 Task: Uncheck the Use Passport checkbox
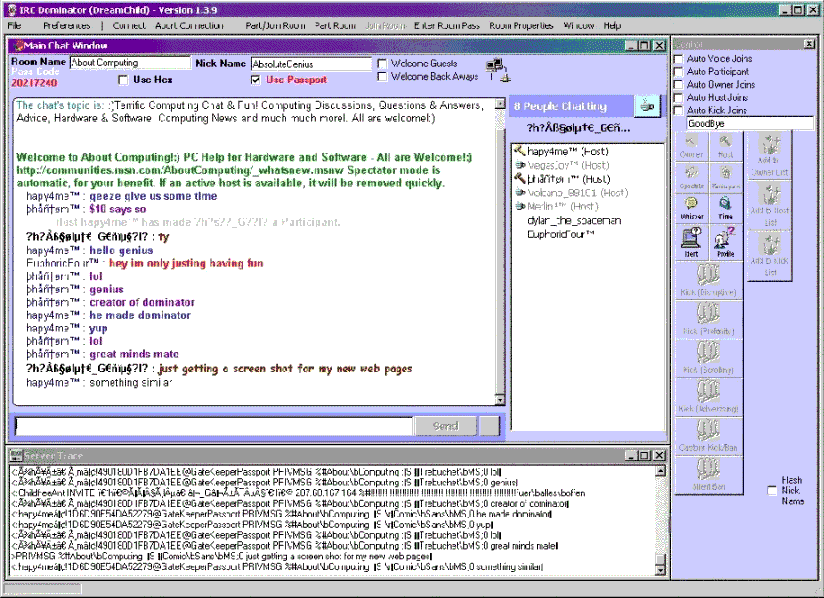pos(256,80)
